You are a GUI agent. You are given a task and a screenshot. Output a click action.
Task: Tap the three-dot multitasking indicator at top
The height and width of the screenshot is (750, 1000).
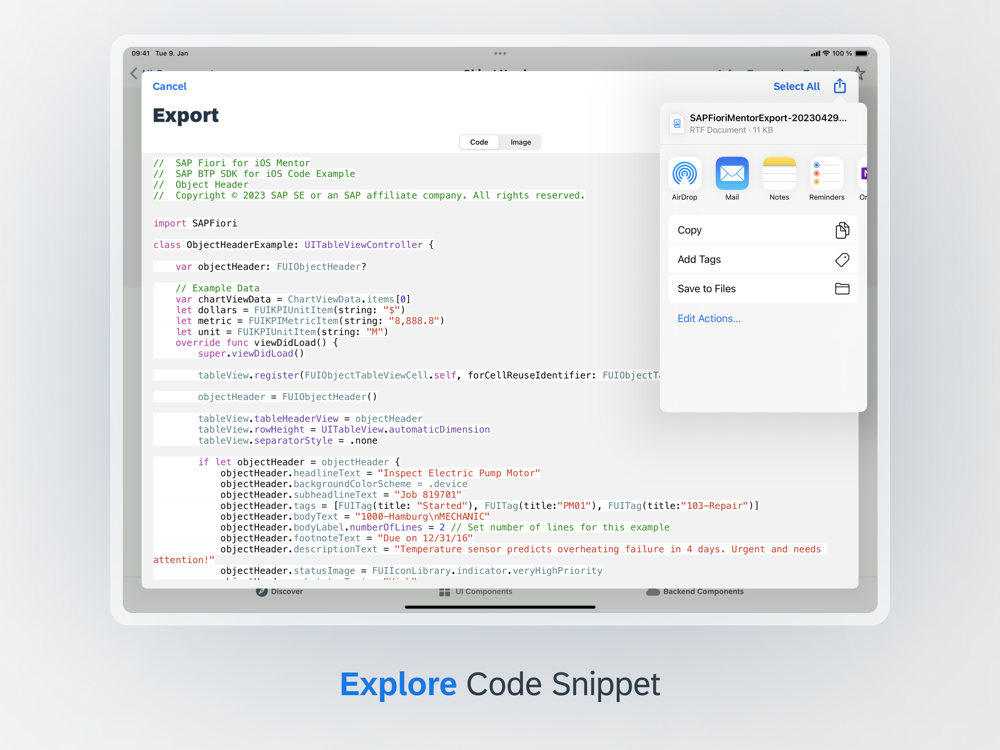500,54
